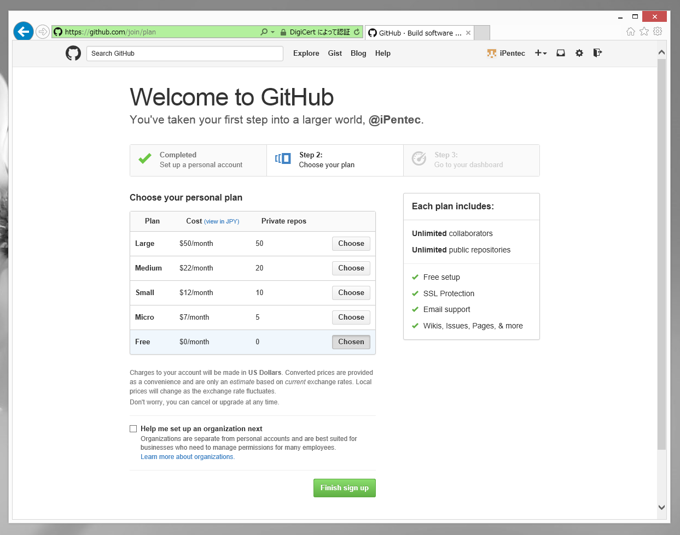Viewport: 680px width, 535px height.
Task: Open the iPentec profile avatar
Action: [491, 53]
